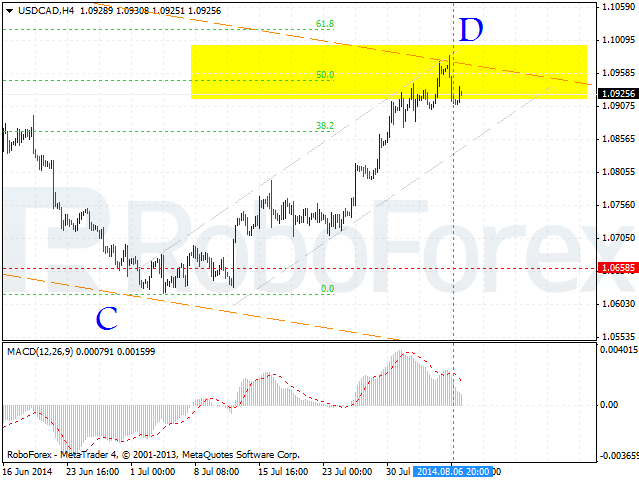639x480 pixels.
Task: Select the blue letter D label
Action: click(471, 30)
